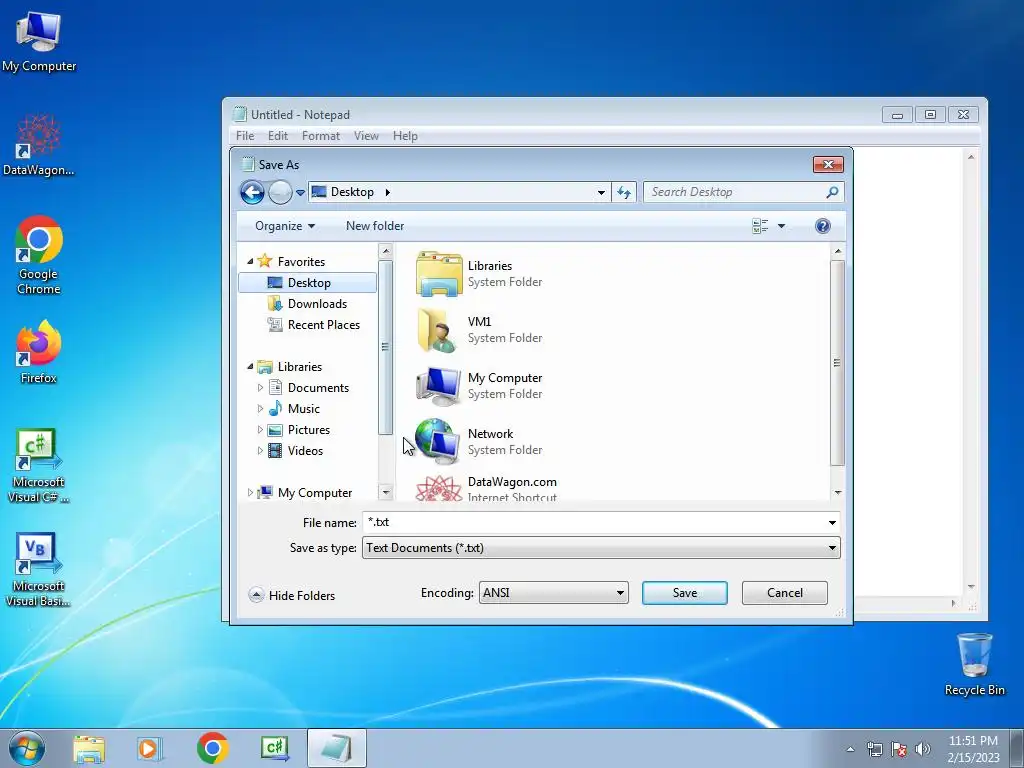The image size is (1024, 768).
Task: Click the Forward arrow in Save As dialog
Action: 280,192
